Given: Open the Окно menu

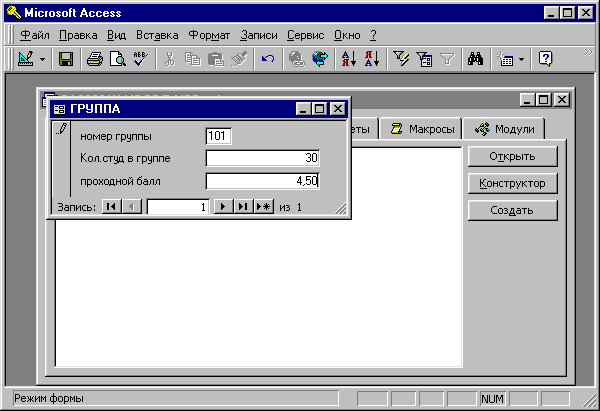Looking at the screenshot, I should click(347, 35).
